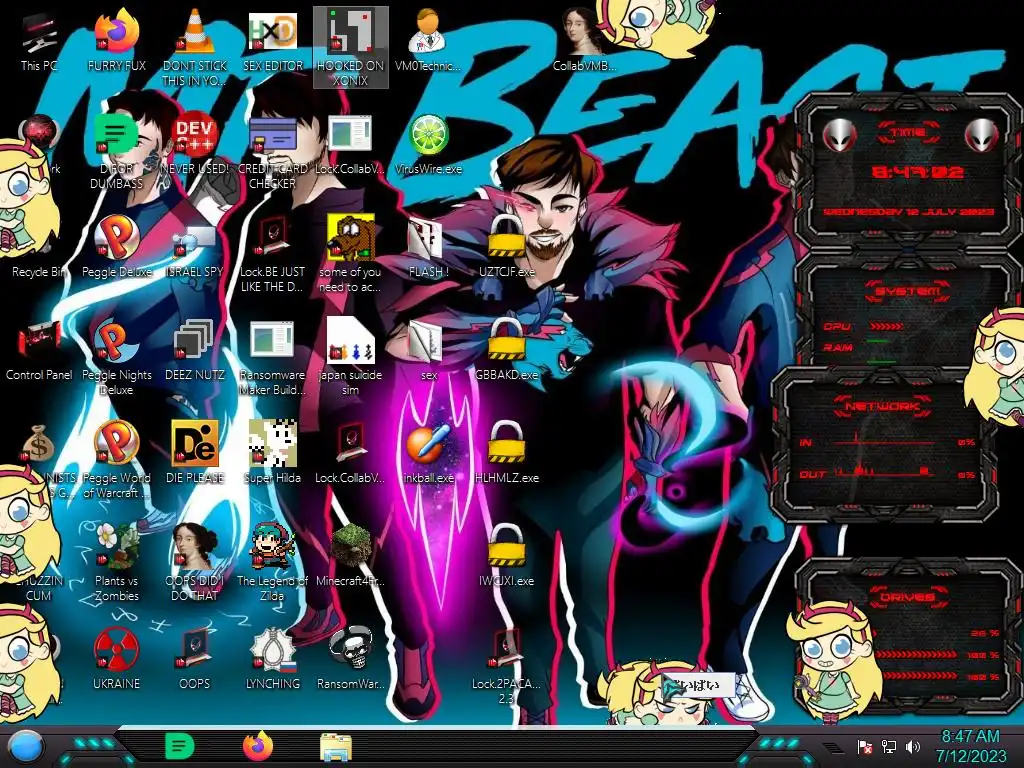1024x768 pixels.
Task: Open LYNCHING noose icon
Action: click(273, 660)
